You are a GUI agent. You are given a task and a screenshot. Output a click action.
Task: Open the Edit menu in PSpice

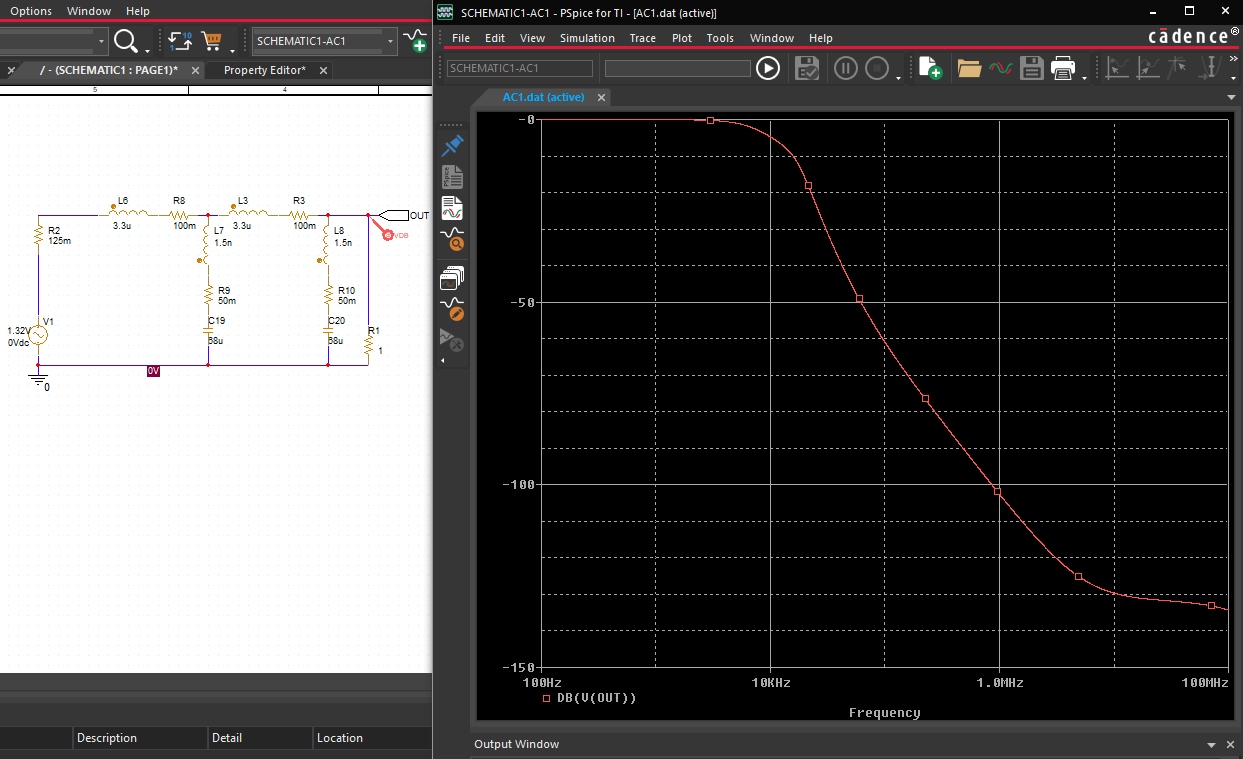pyautogui.click(x=495, y=38)
